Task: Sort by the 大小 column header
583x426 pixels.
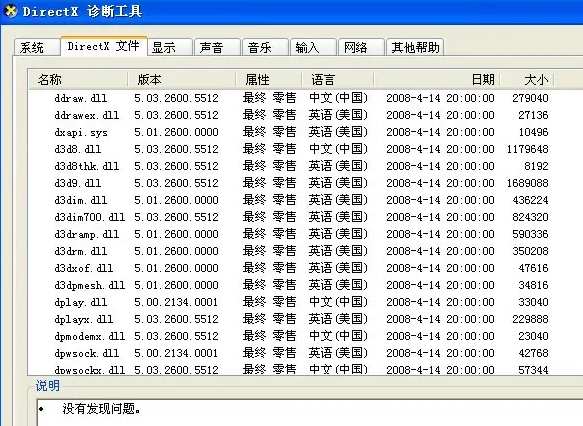Action: [527, 80]
